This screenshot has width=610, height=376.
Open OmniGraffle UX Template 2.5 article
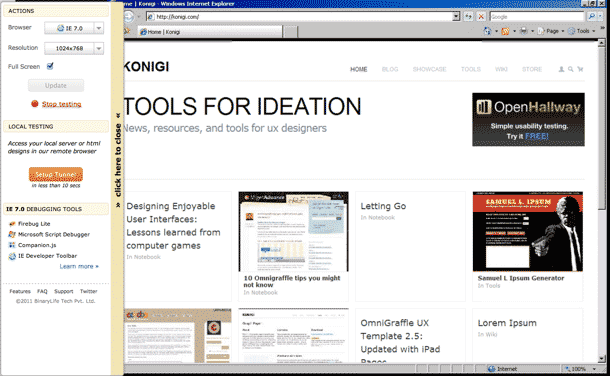[400, 342]
